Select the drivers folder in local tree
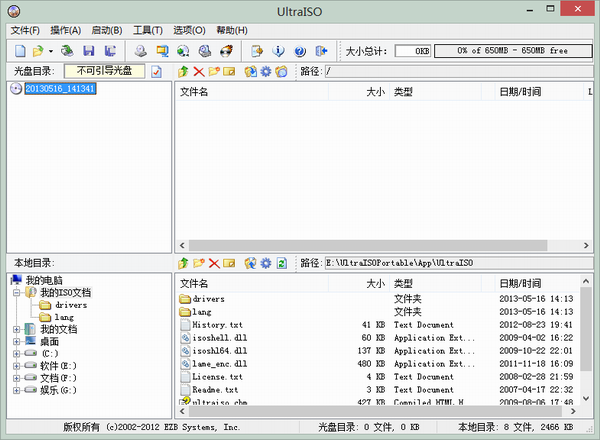600x440 pixels. click(x=71, y=305)
